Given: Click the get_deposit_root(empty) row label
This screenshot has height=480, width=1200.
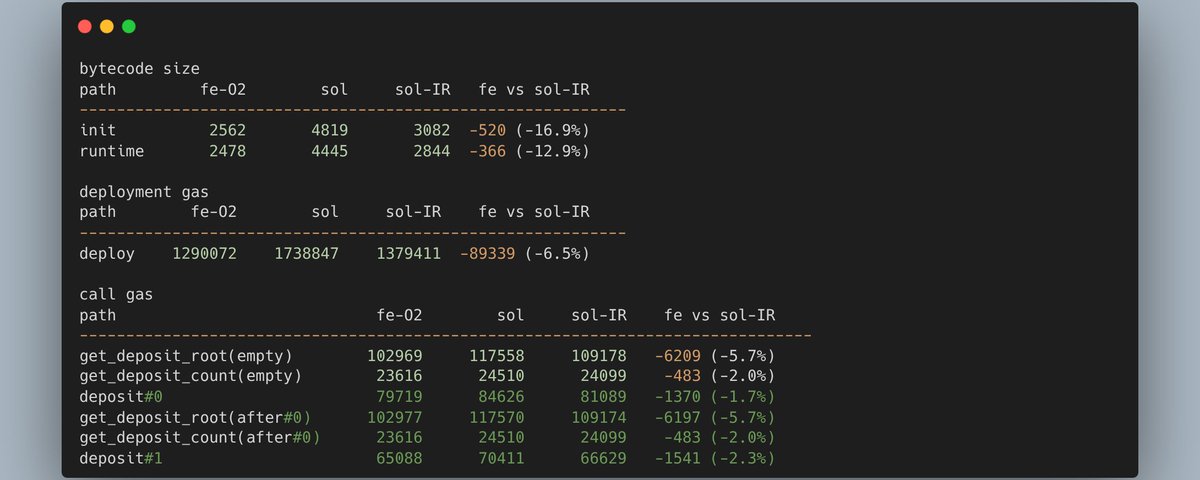Looking at the screenshot, I should (186, 356).
